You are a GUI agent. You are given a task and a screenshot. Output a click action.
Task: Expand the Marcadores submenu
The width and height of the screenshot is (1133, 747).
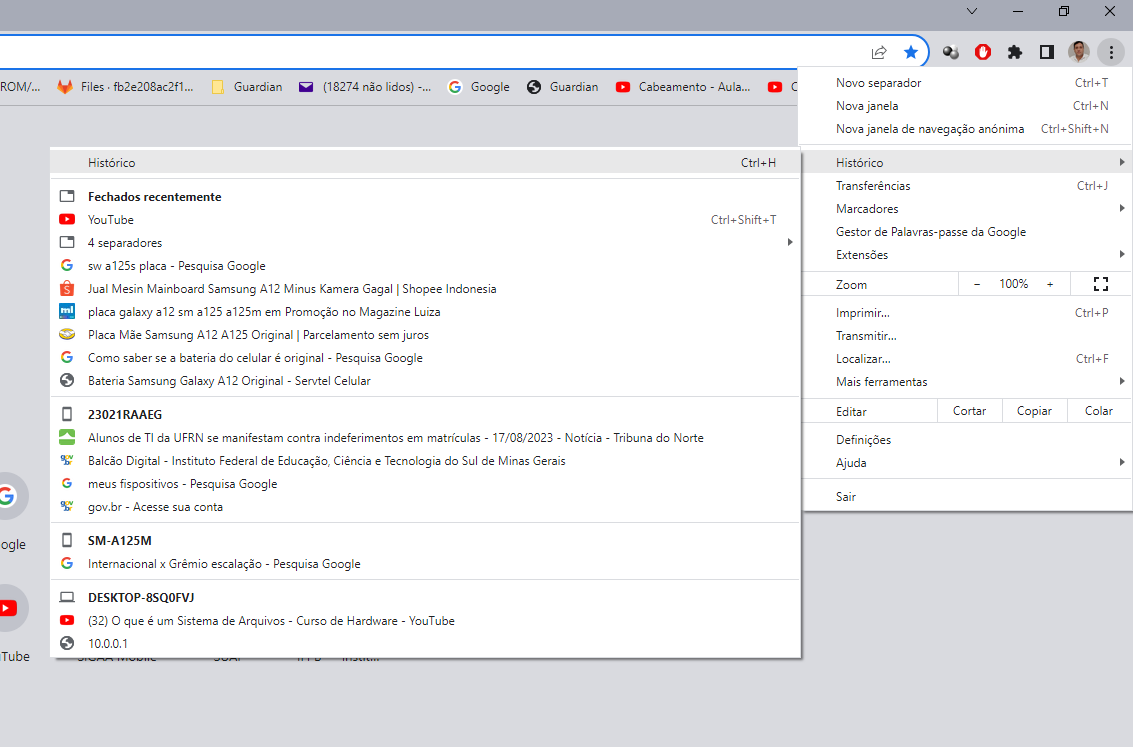tap(966, 209)
